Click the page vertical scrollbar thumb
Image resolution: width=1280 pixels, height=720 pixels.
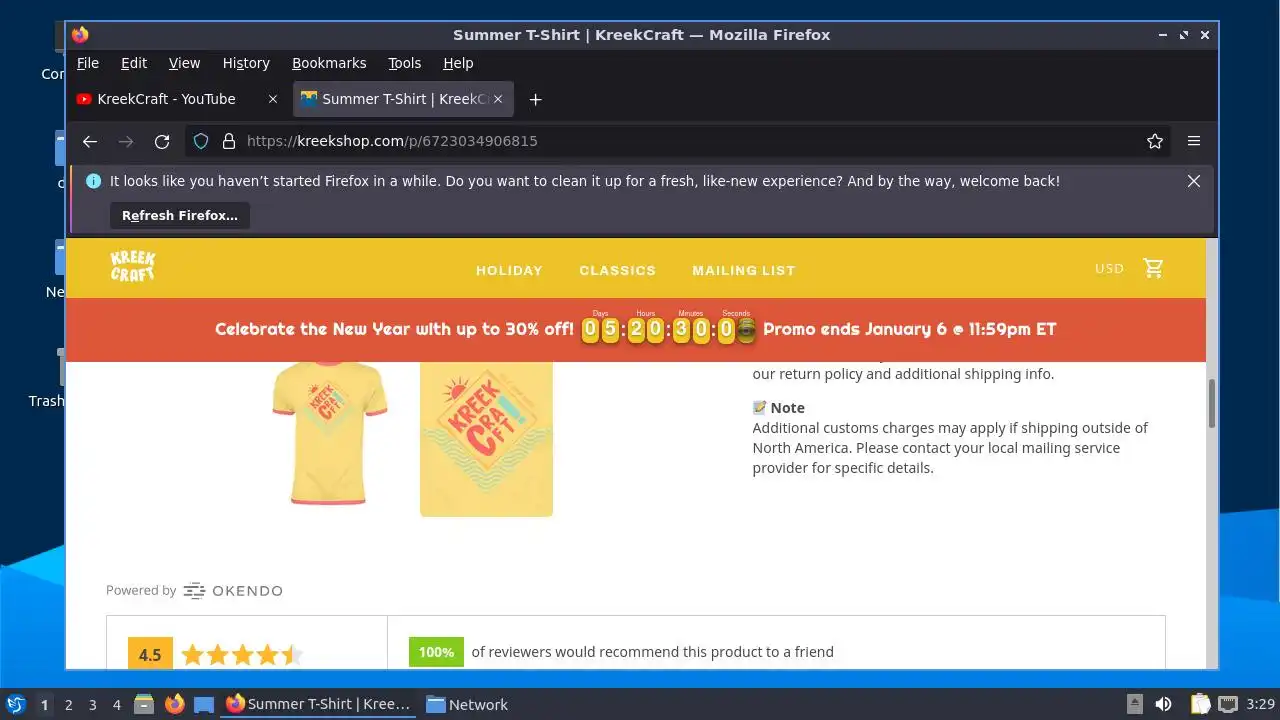tap(1212, 403)
